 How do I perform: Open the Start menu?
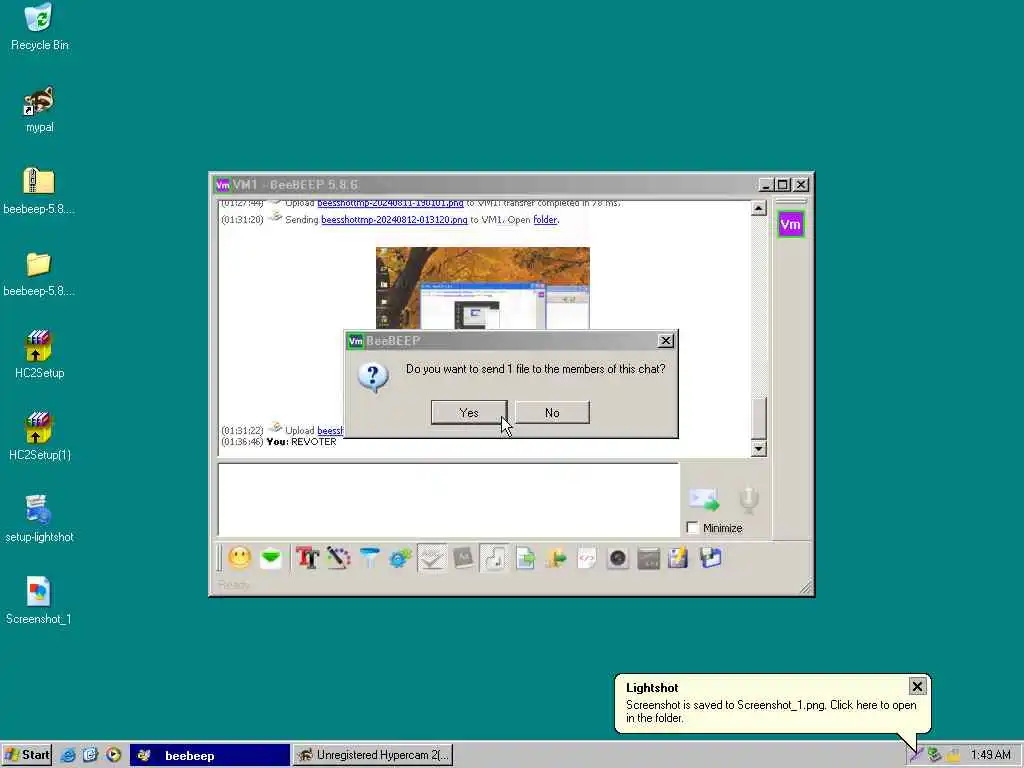coord(27,755)
